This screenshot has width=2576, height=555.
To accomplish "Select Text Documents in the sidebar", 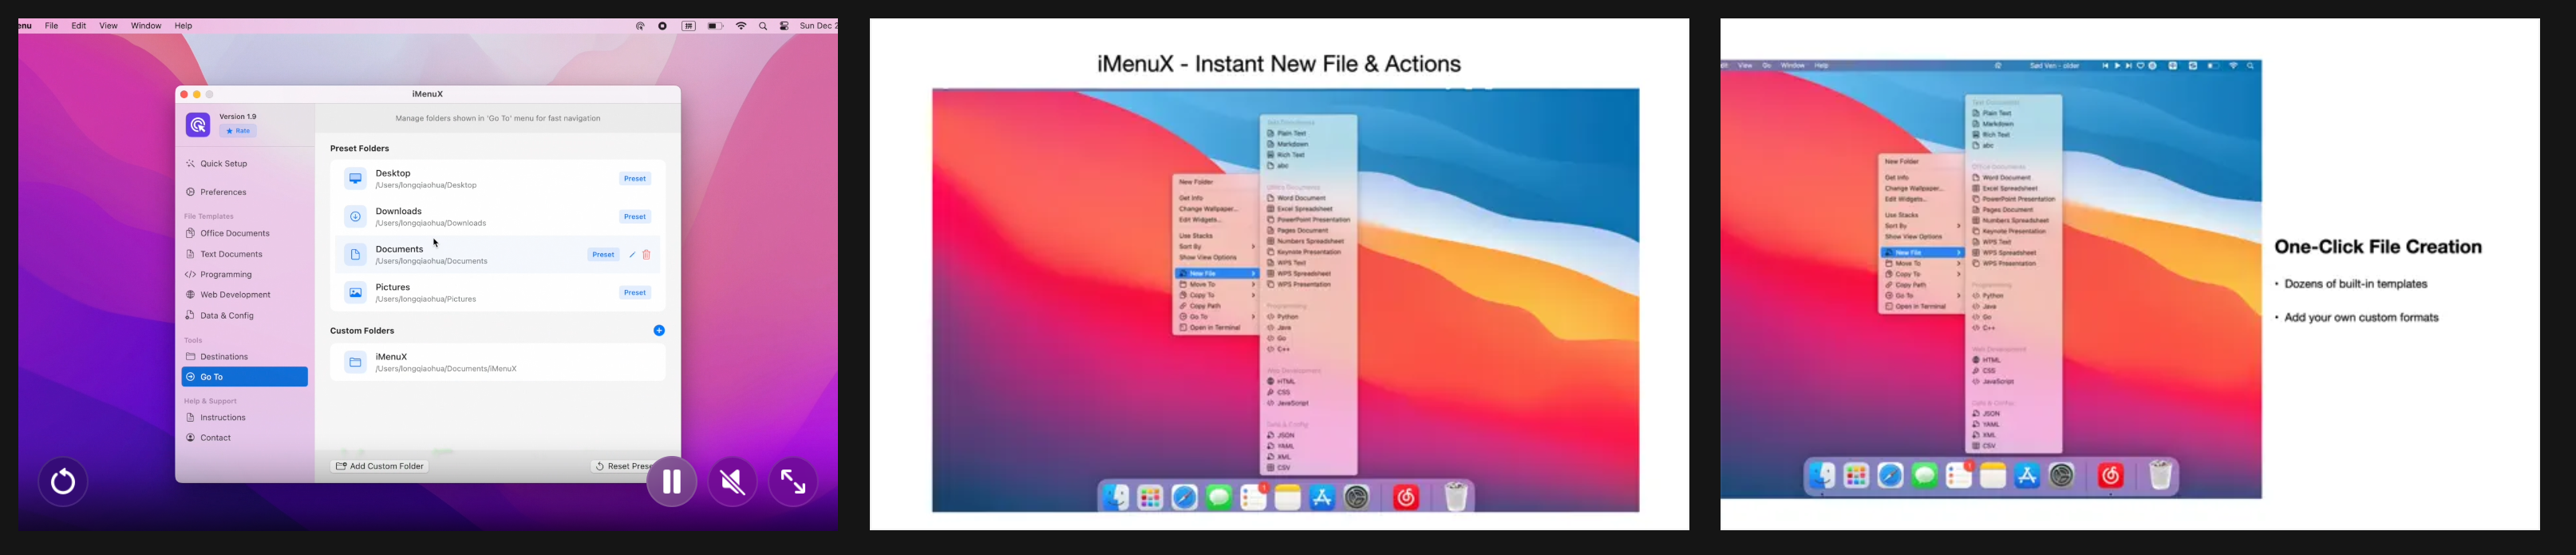I will tap(231, 255).
